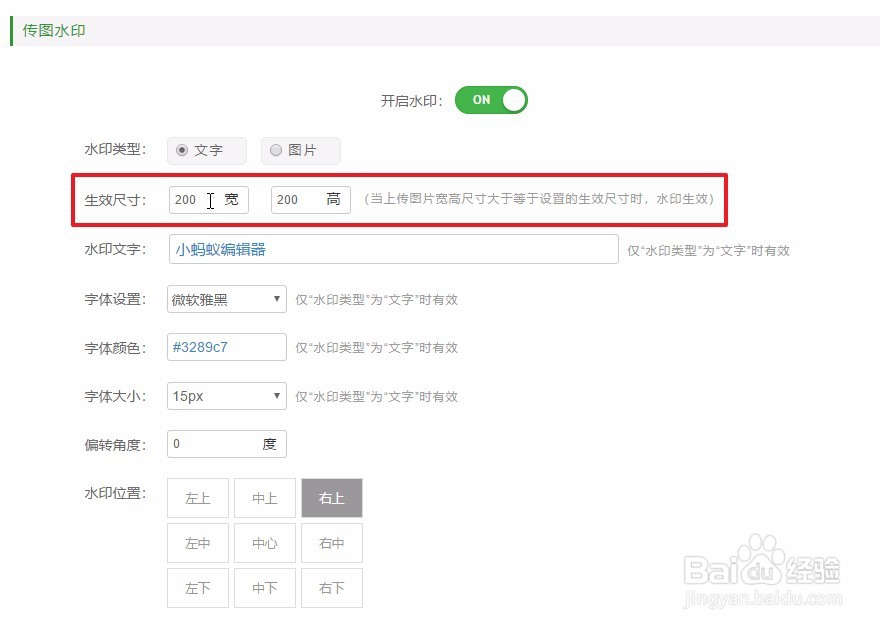Toggle off the 开启水印 switch
The image size is (892, 629).
[x=490, y=100]
